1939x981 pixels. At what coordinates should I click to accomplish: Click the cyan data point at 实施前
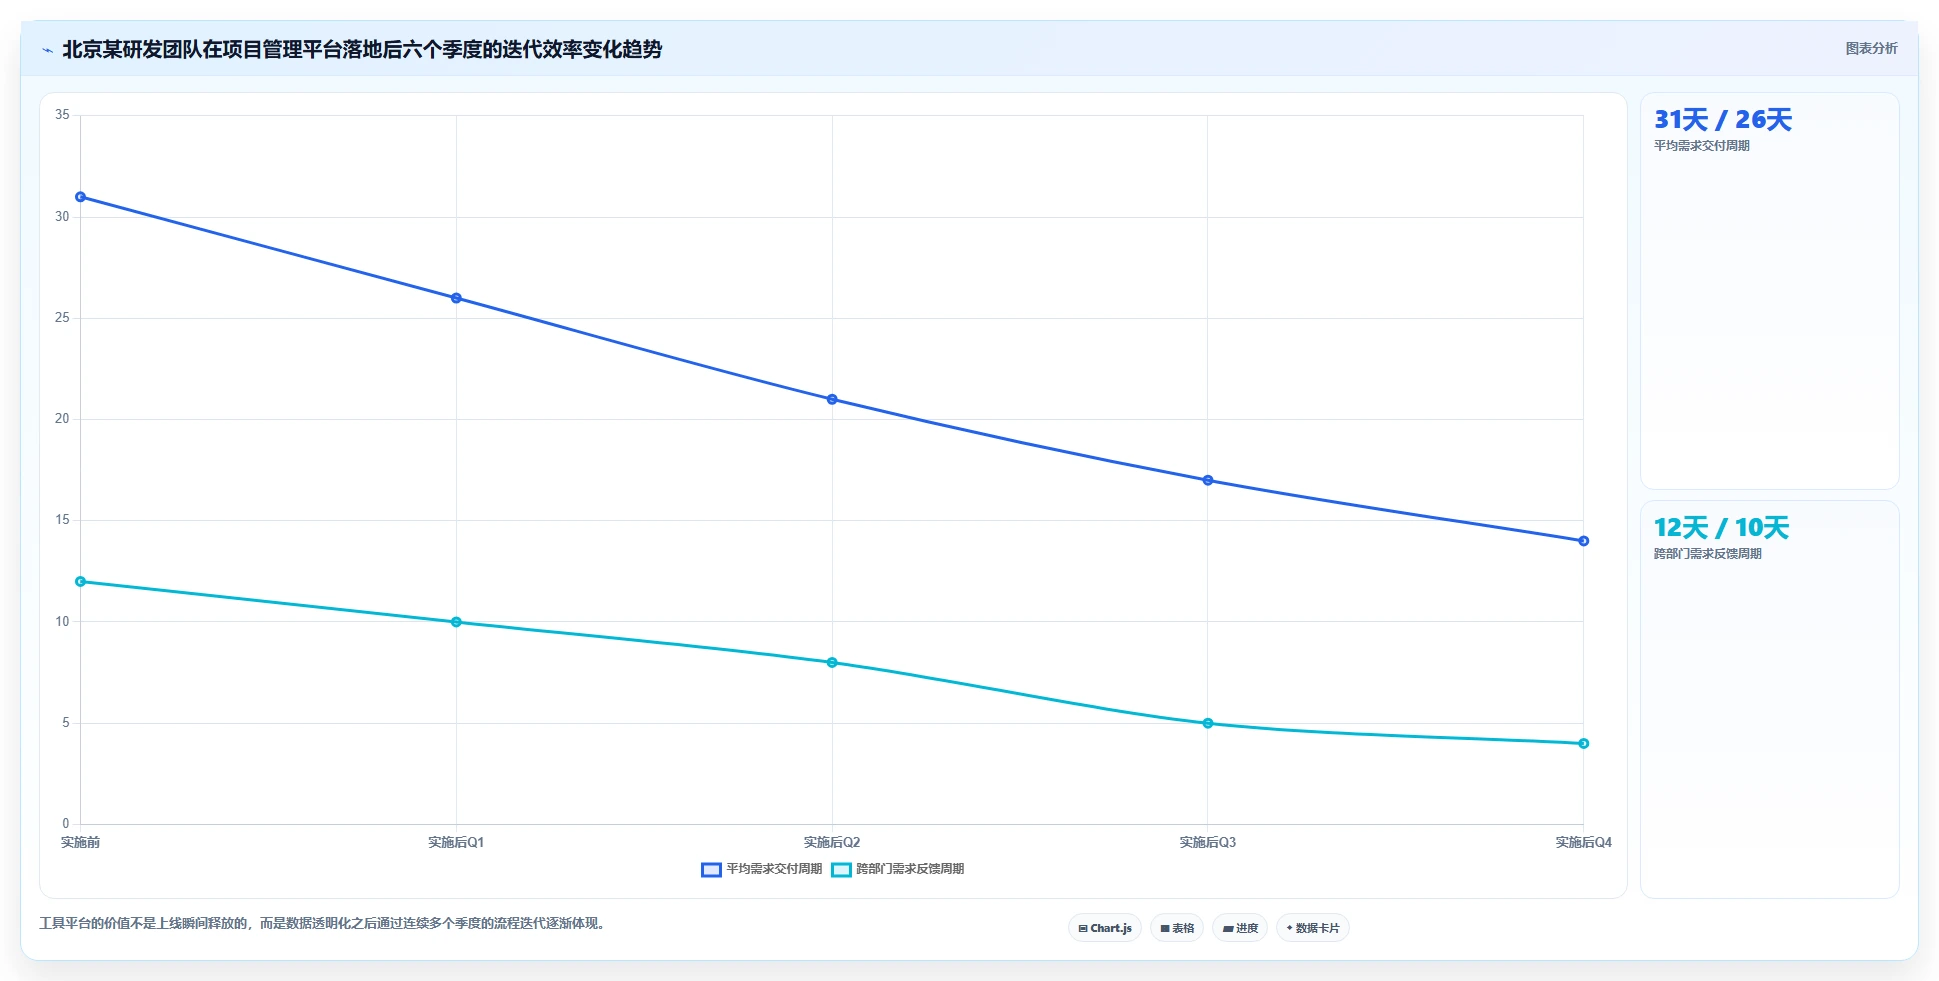point(80,581)
